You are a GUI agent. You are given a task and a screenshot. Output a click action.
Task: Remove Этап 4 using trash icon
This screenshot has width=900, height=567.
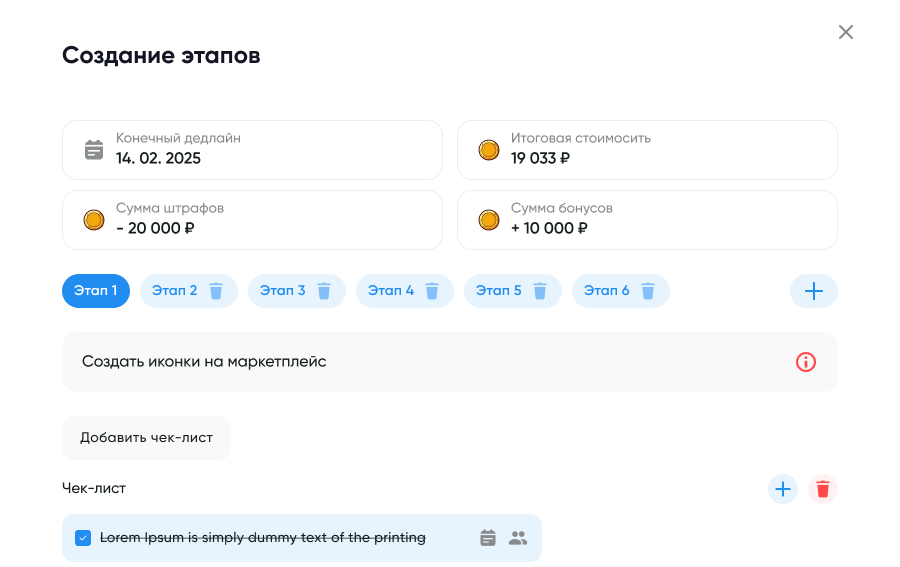pyautogui.click(x=432, y=291)
